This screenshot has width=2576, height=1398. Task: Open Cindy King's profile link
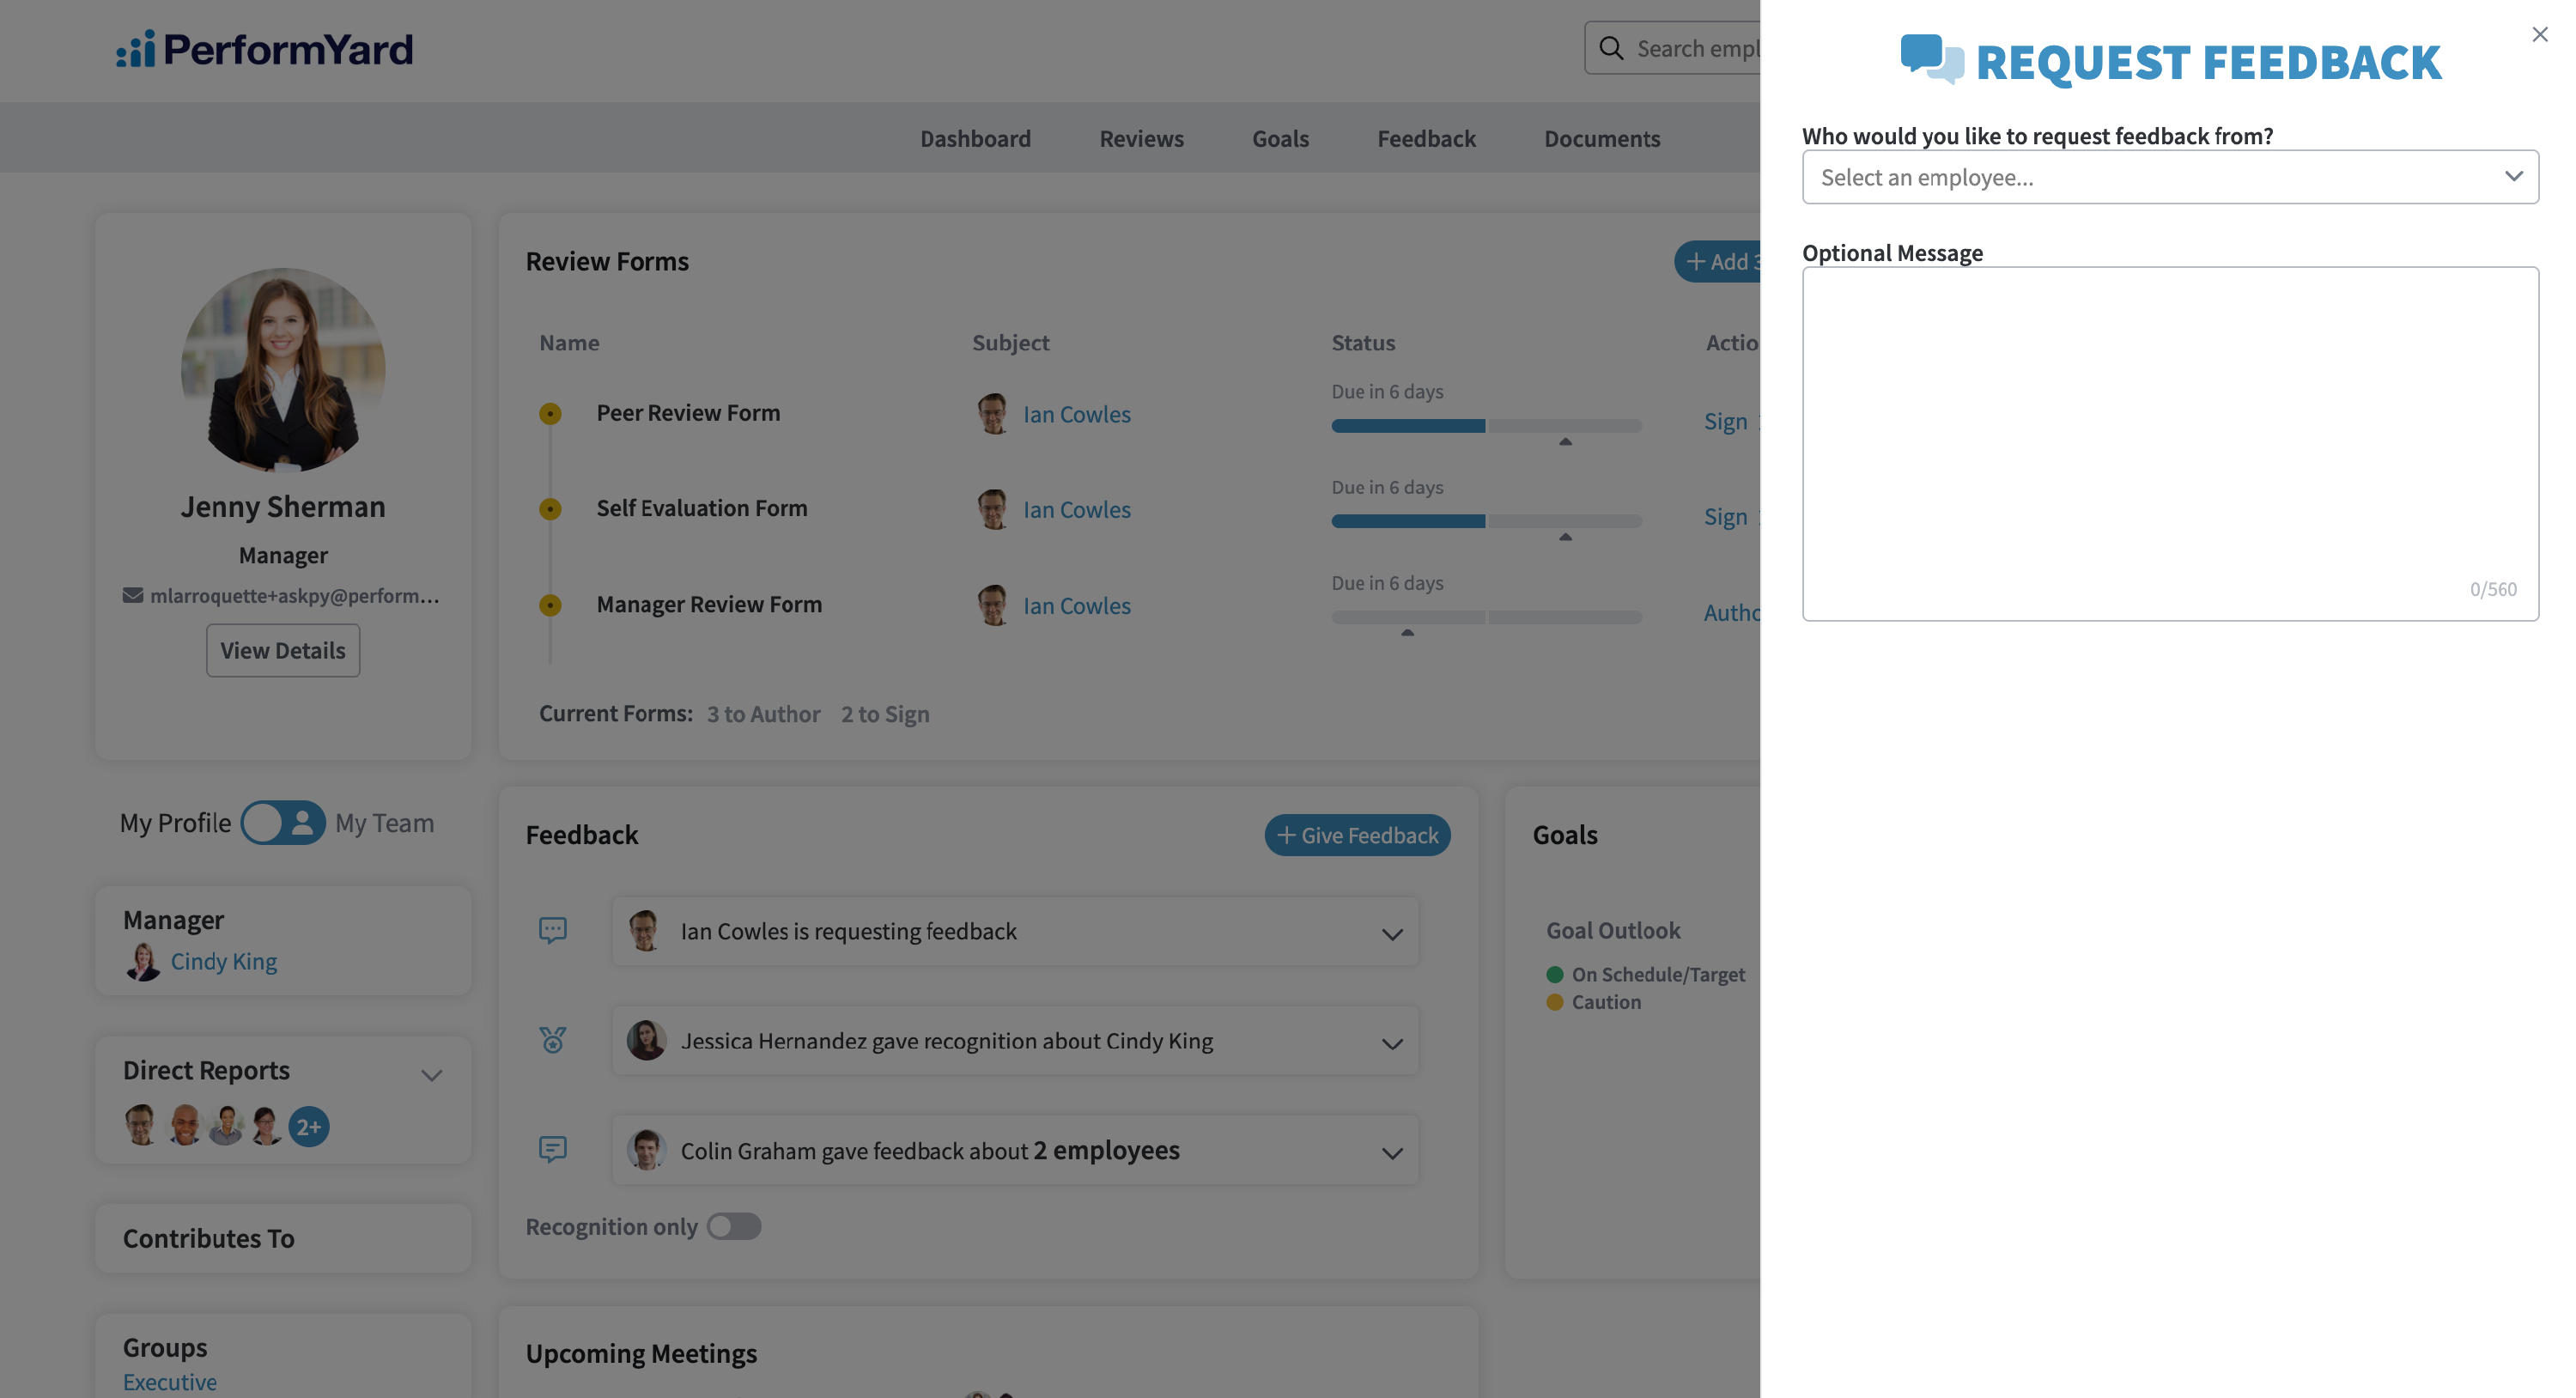223,961
